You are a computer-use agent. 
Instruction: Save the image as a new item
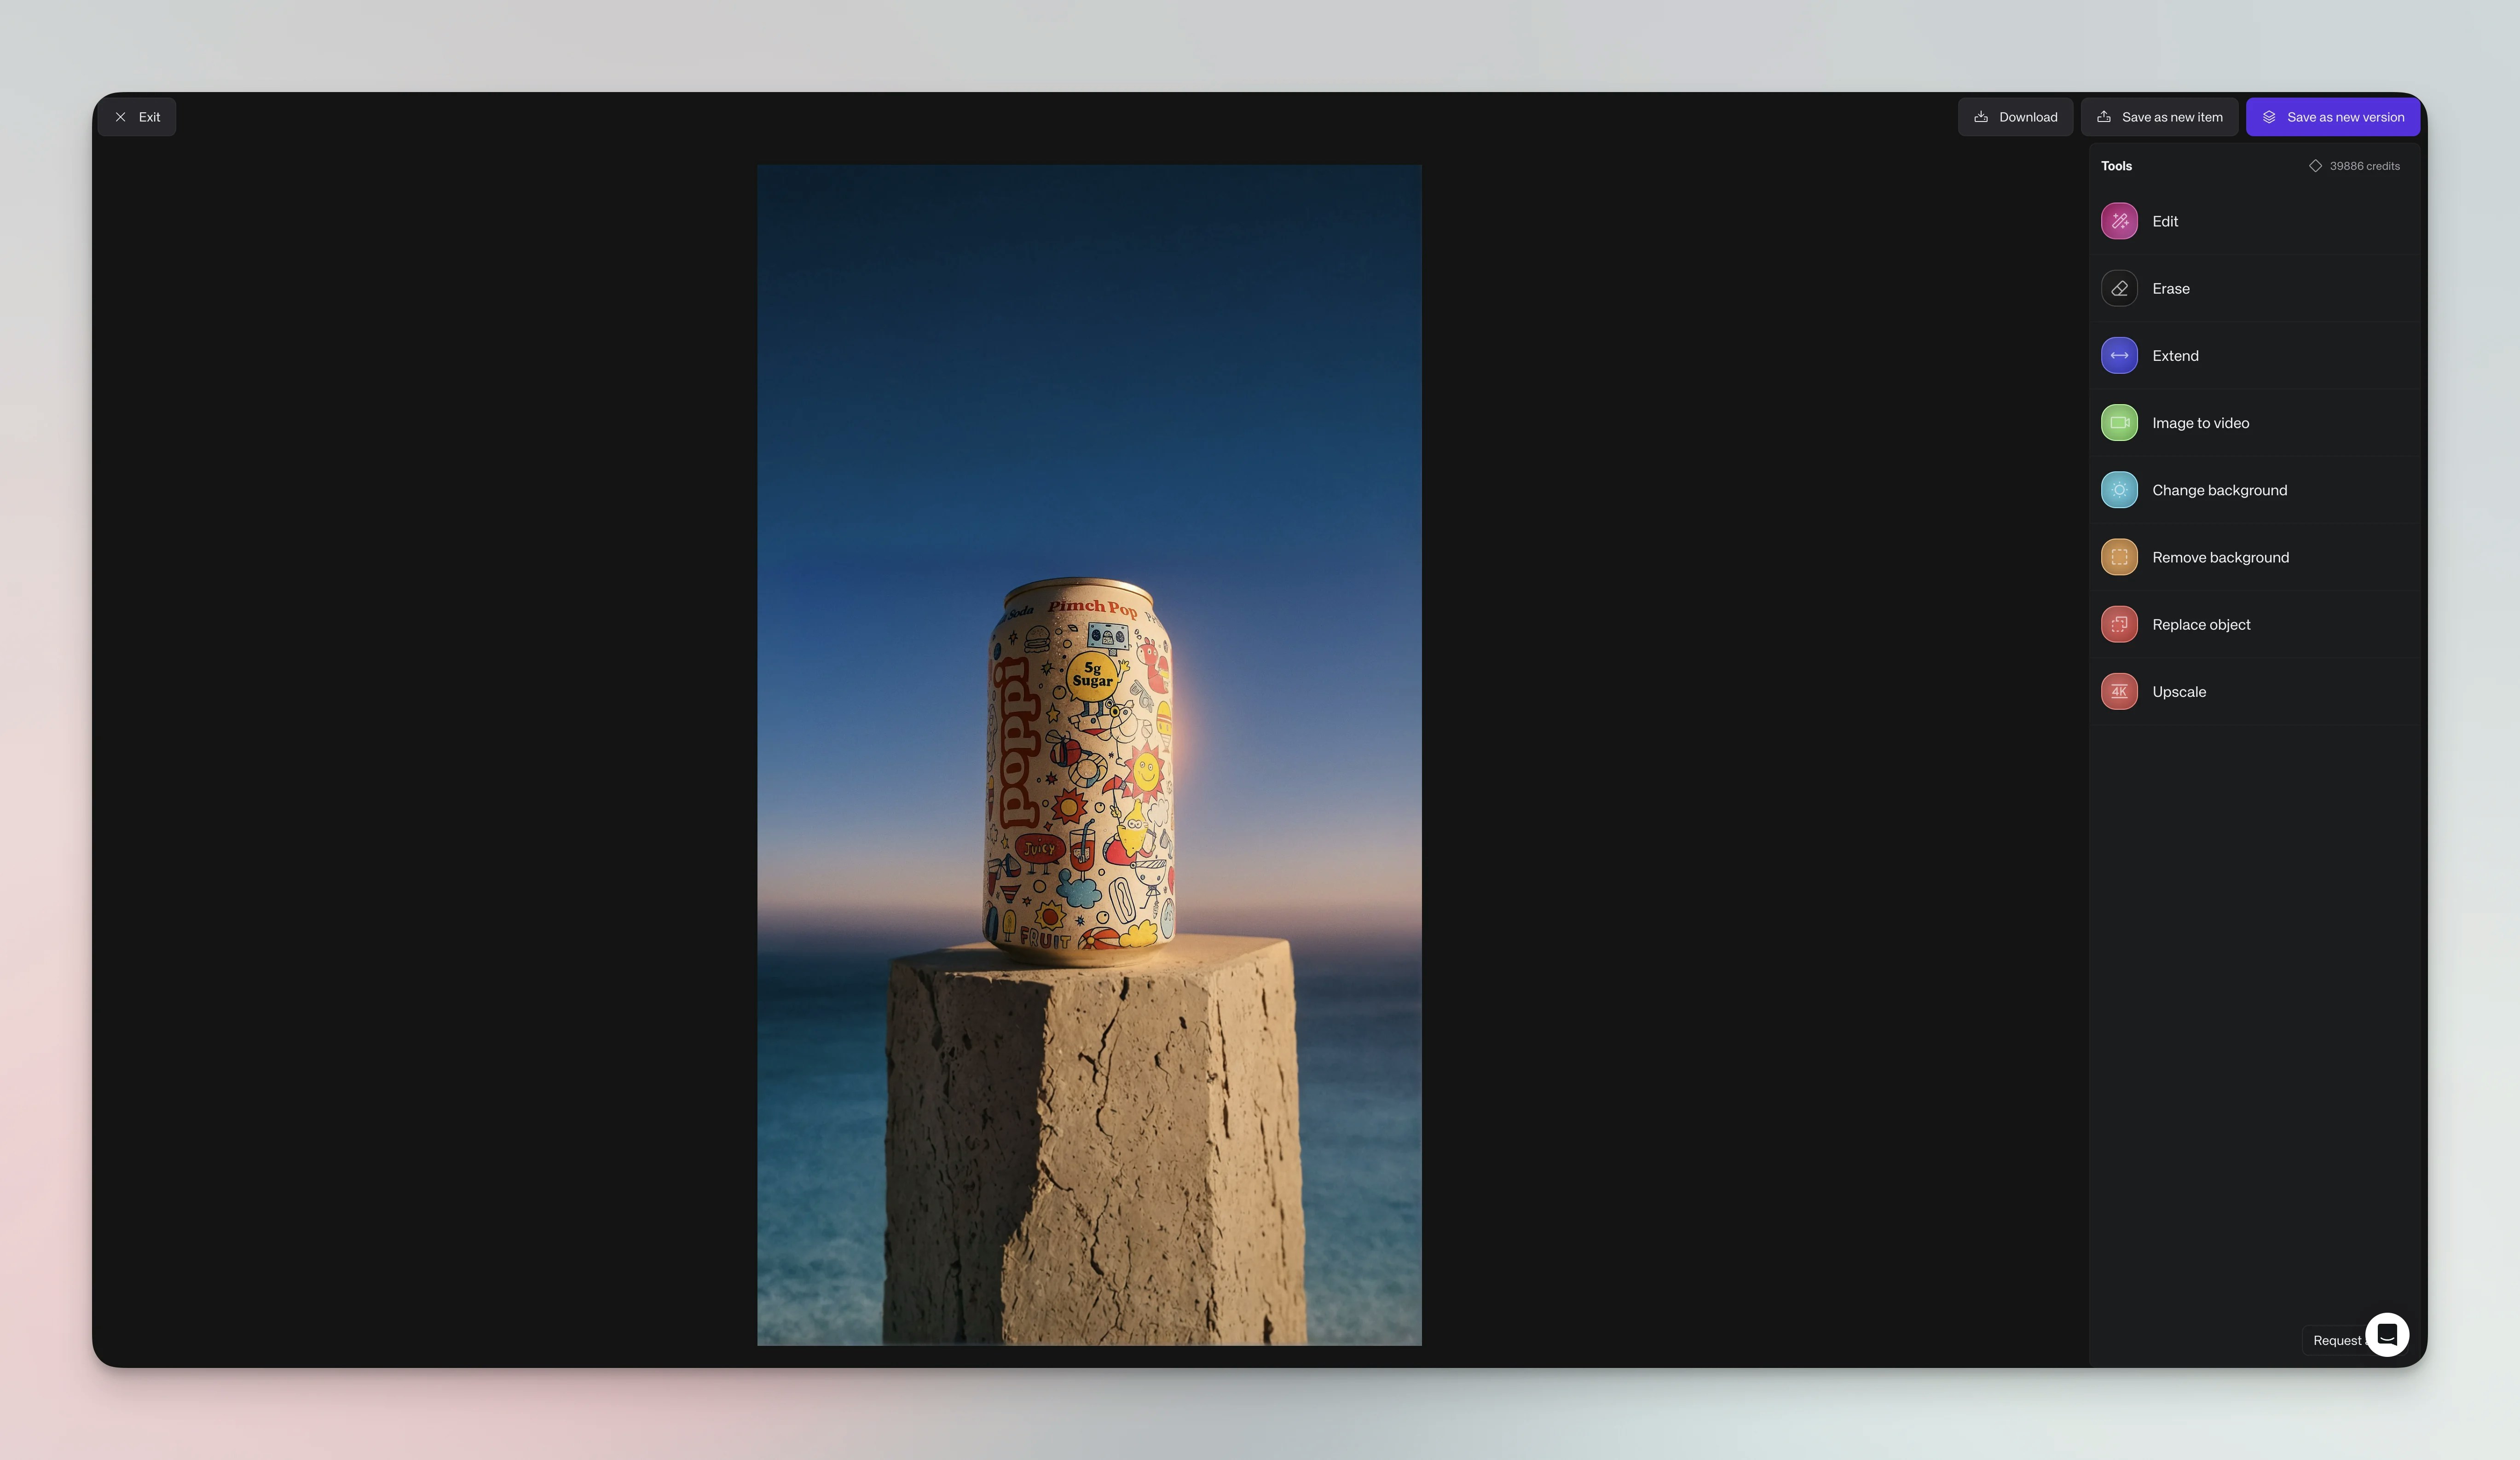click(2160, 116)
